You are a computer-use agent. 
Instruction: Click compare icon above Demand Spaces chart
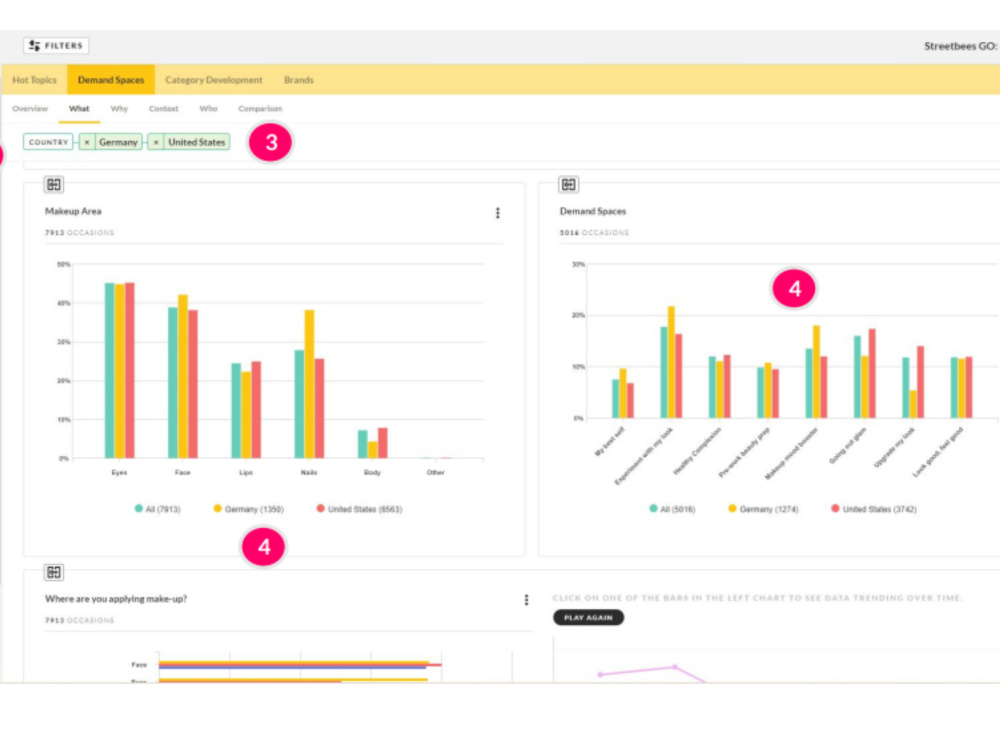click(x=568, y=185)
